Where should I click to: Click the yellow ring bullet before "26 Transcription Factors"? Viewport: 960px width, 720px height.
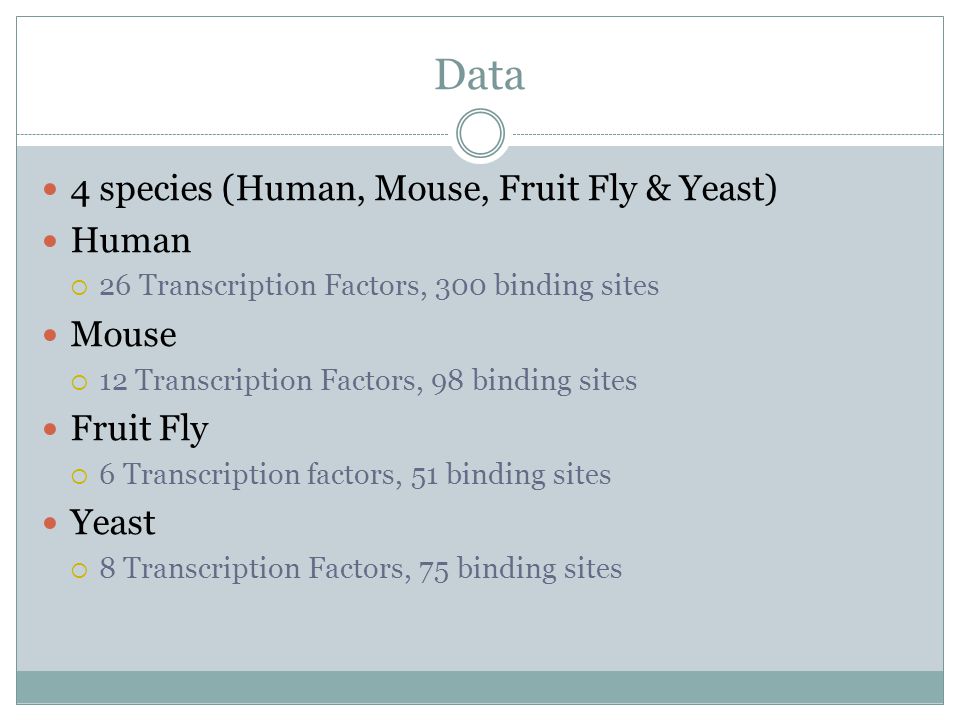point(80,287)
